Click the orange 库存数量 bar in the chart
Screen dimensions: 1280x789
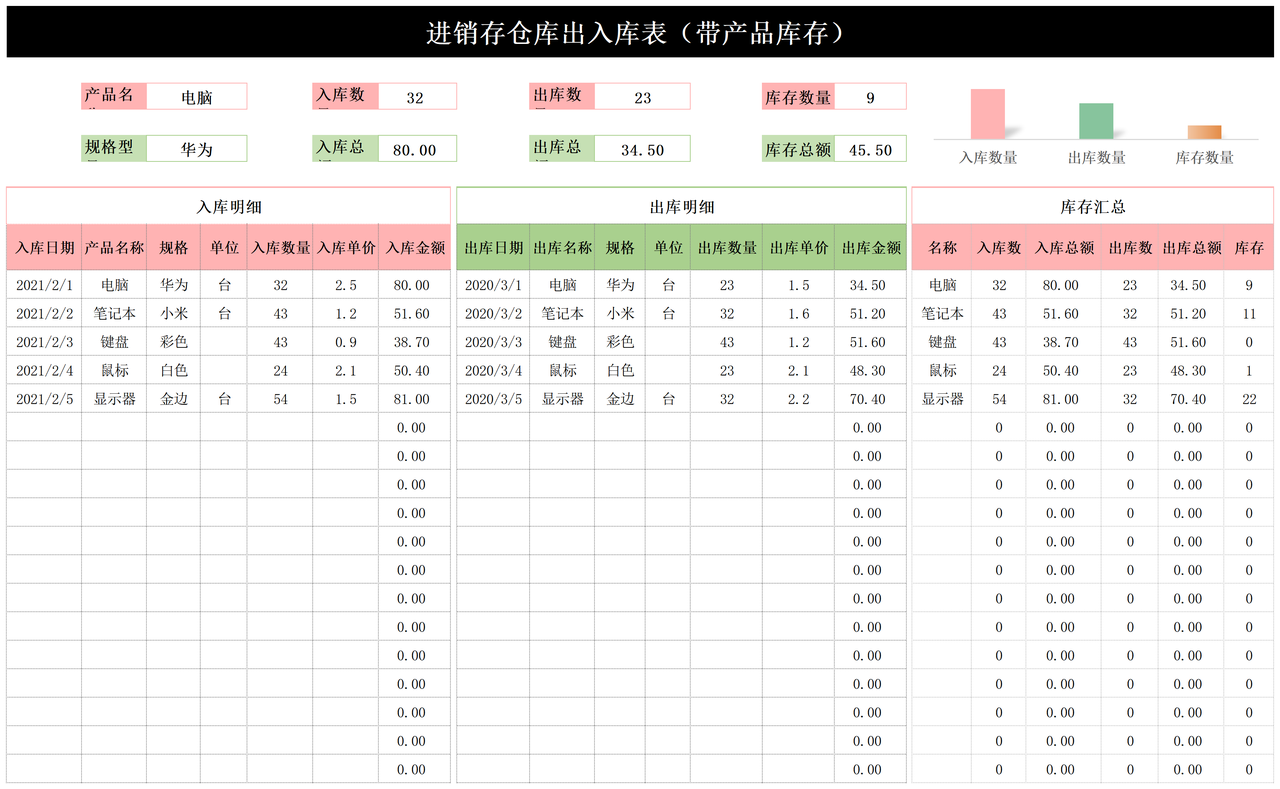(x=1204, y=132)
